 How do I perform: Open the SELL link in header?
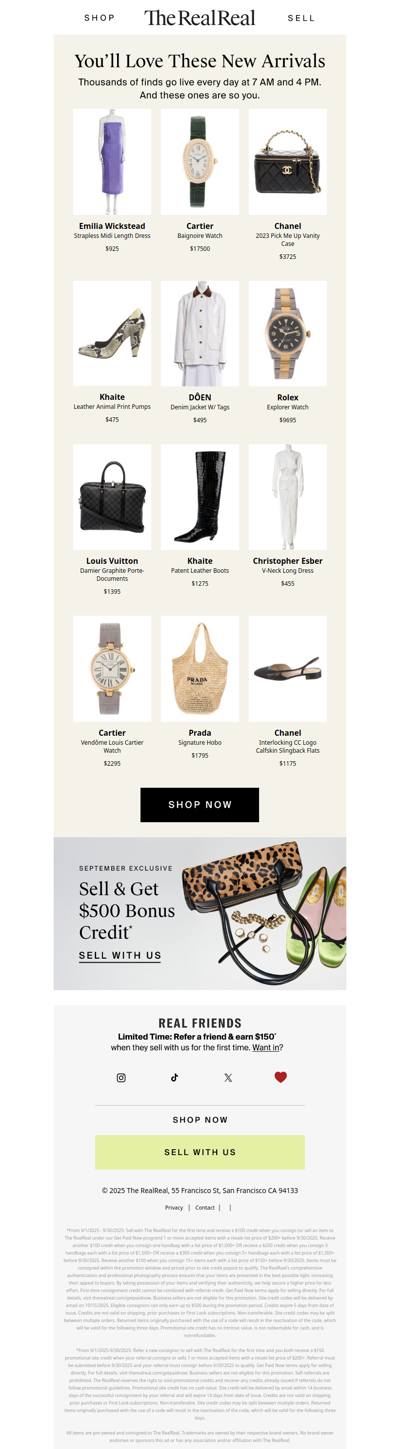pos(301,18)
